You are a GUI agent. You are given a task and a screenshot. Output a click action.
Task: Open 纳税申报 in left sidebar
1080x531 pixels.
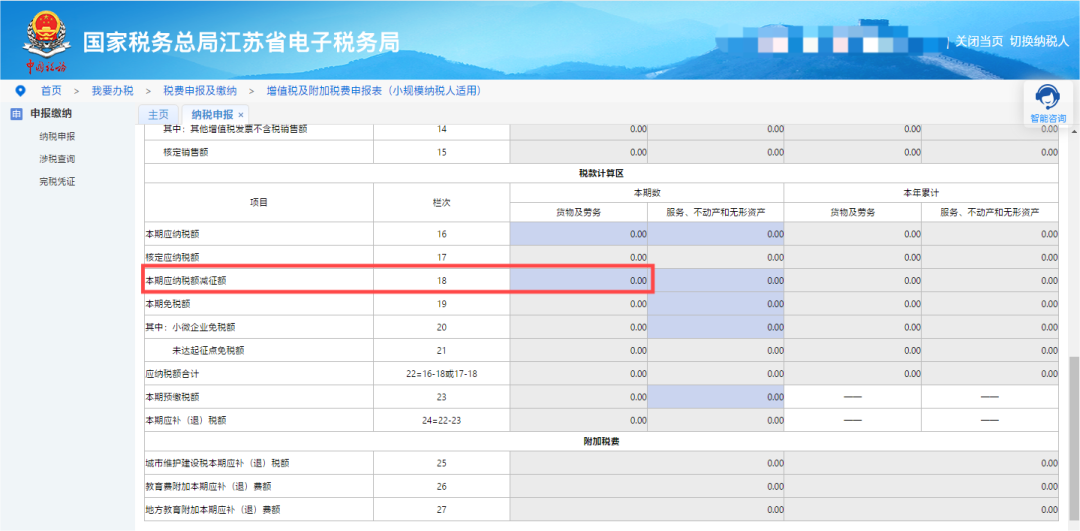point(57,136)
